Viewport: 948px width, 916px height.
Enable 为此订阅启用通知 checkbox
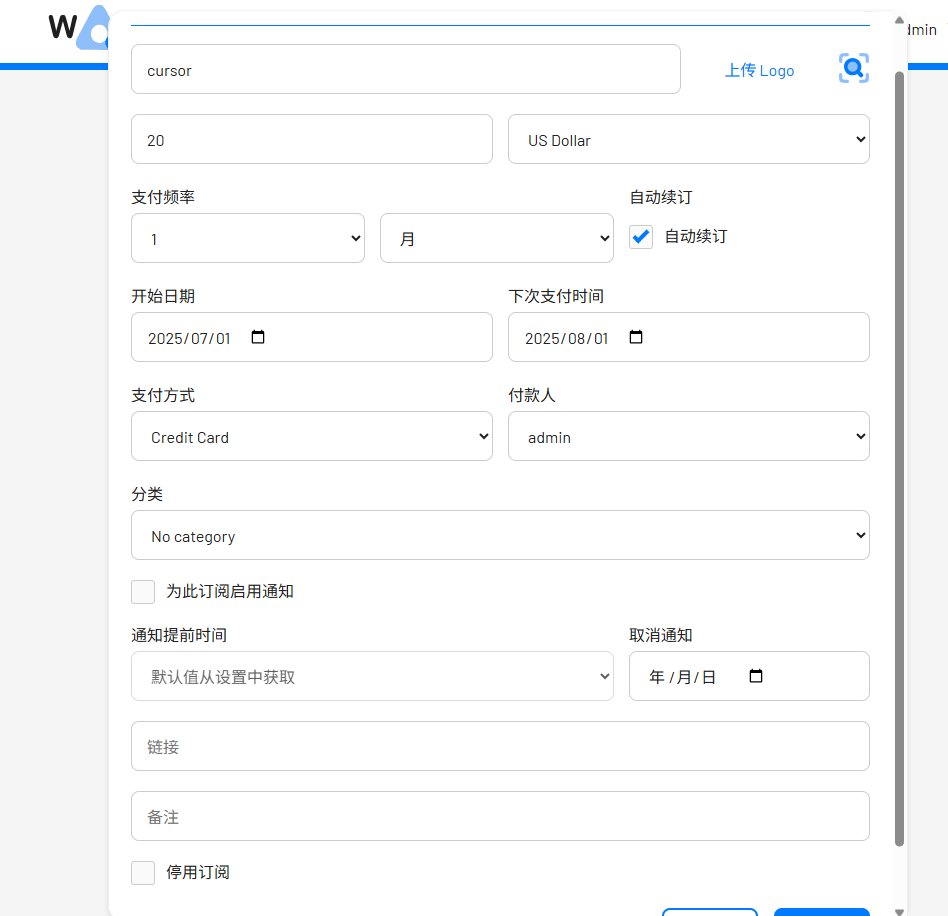(x=143, y=592)
